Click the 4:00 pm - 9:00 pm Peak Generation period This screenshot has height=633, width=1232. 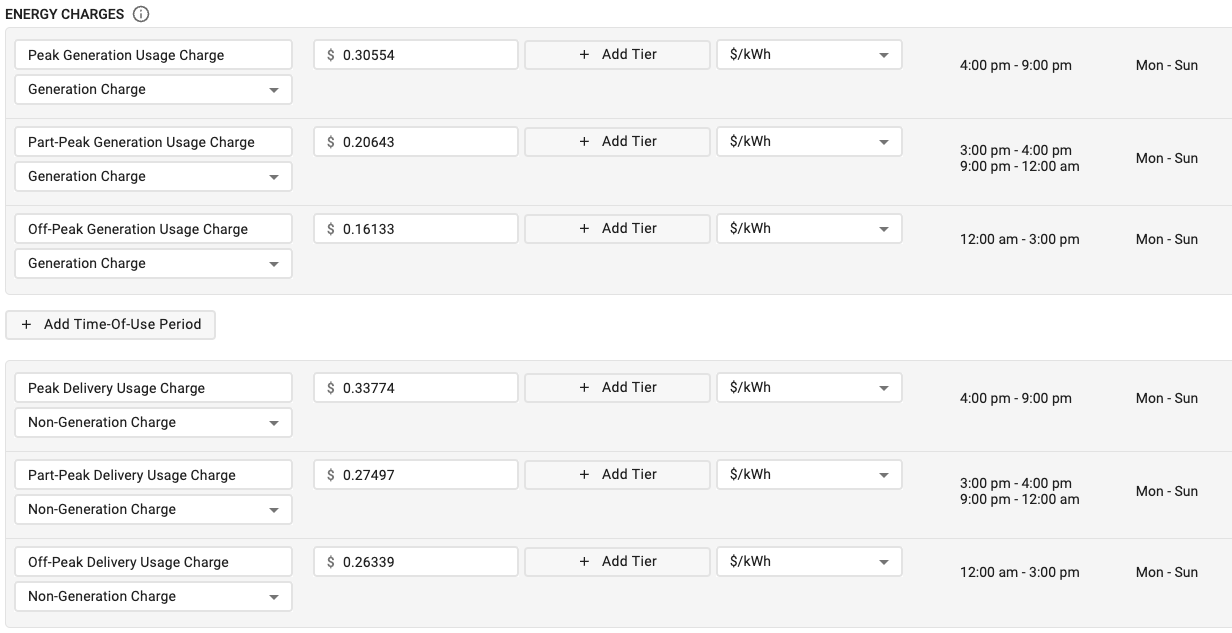click(x=1015, y=66)
